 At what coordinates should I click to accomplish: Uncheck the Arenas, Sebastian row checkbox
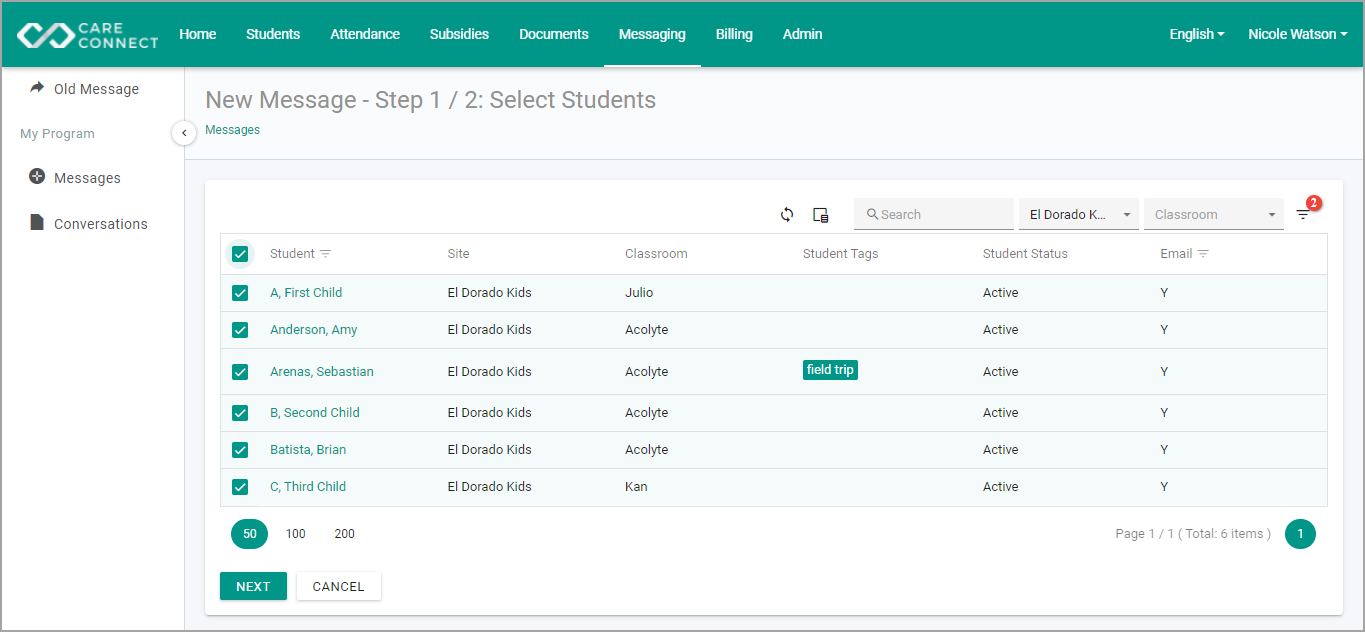240,372
